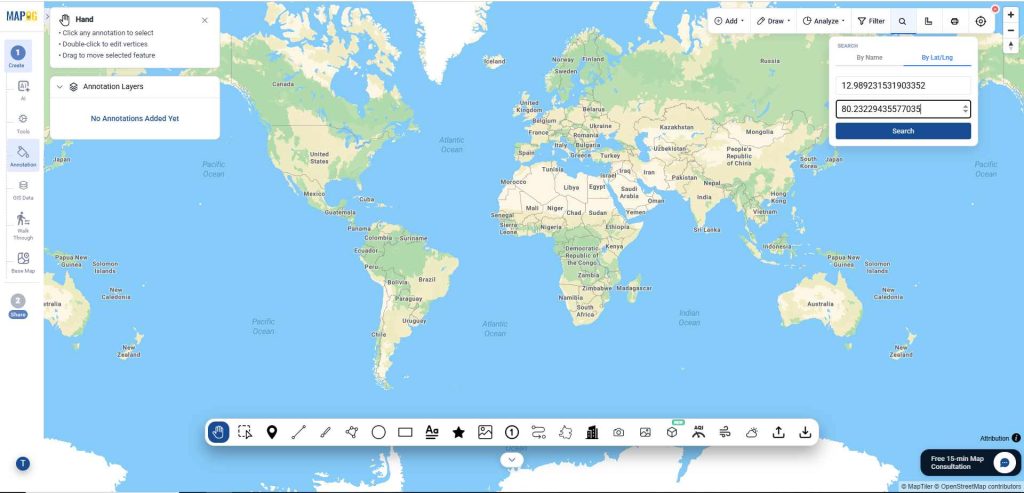Select the rectangle drawing tool
Screen dimensions: 1024x493
tap(405, 432)
